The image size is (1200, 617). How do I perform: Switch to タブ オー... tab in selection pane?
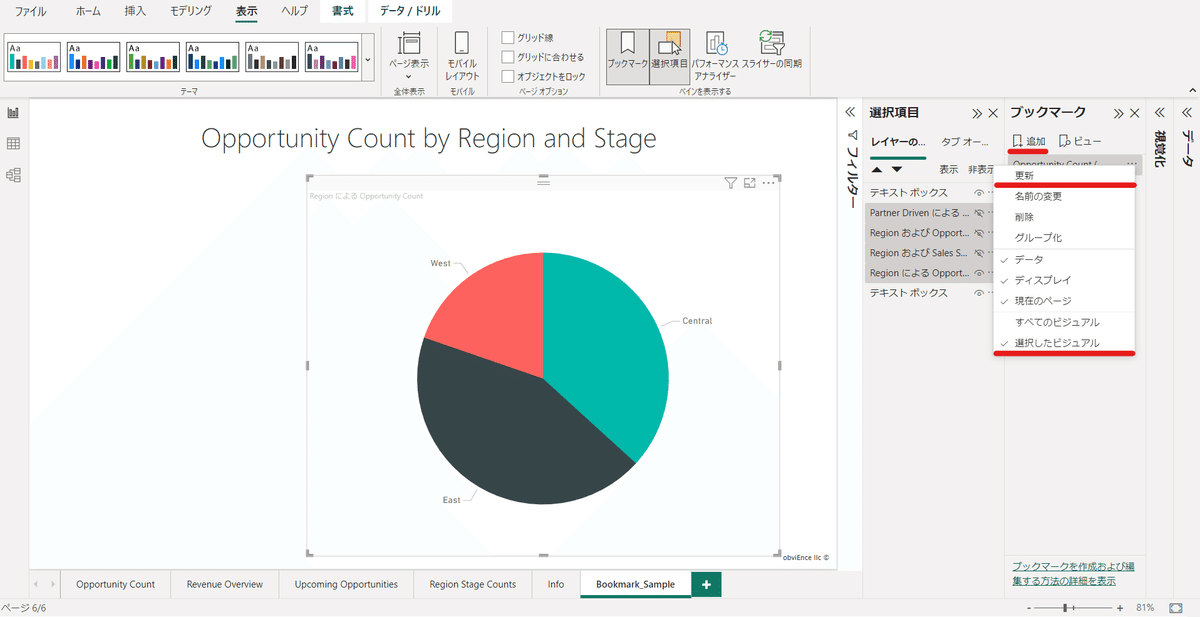point(965,142)
